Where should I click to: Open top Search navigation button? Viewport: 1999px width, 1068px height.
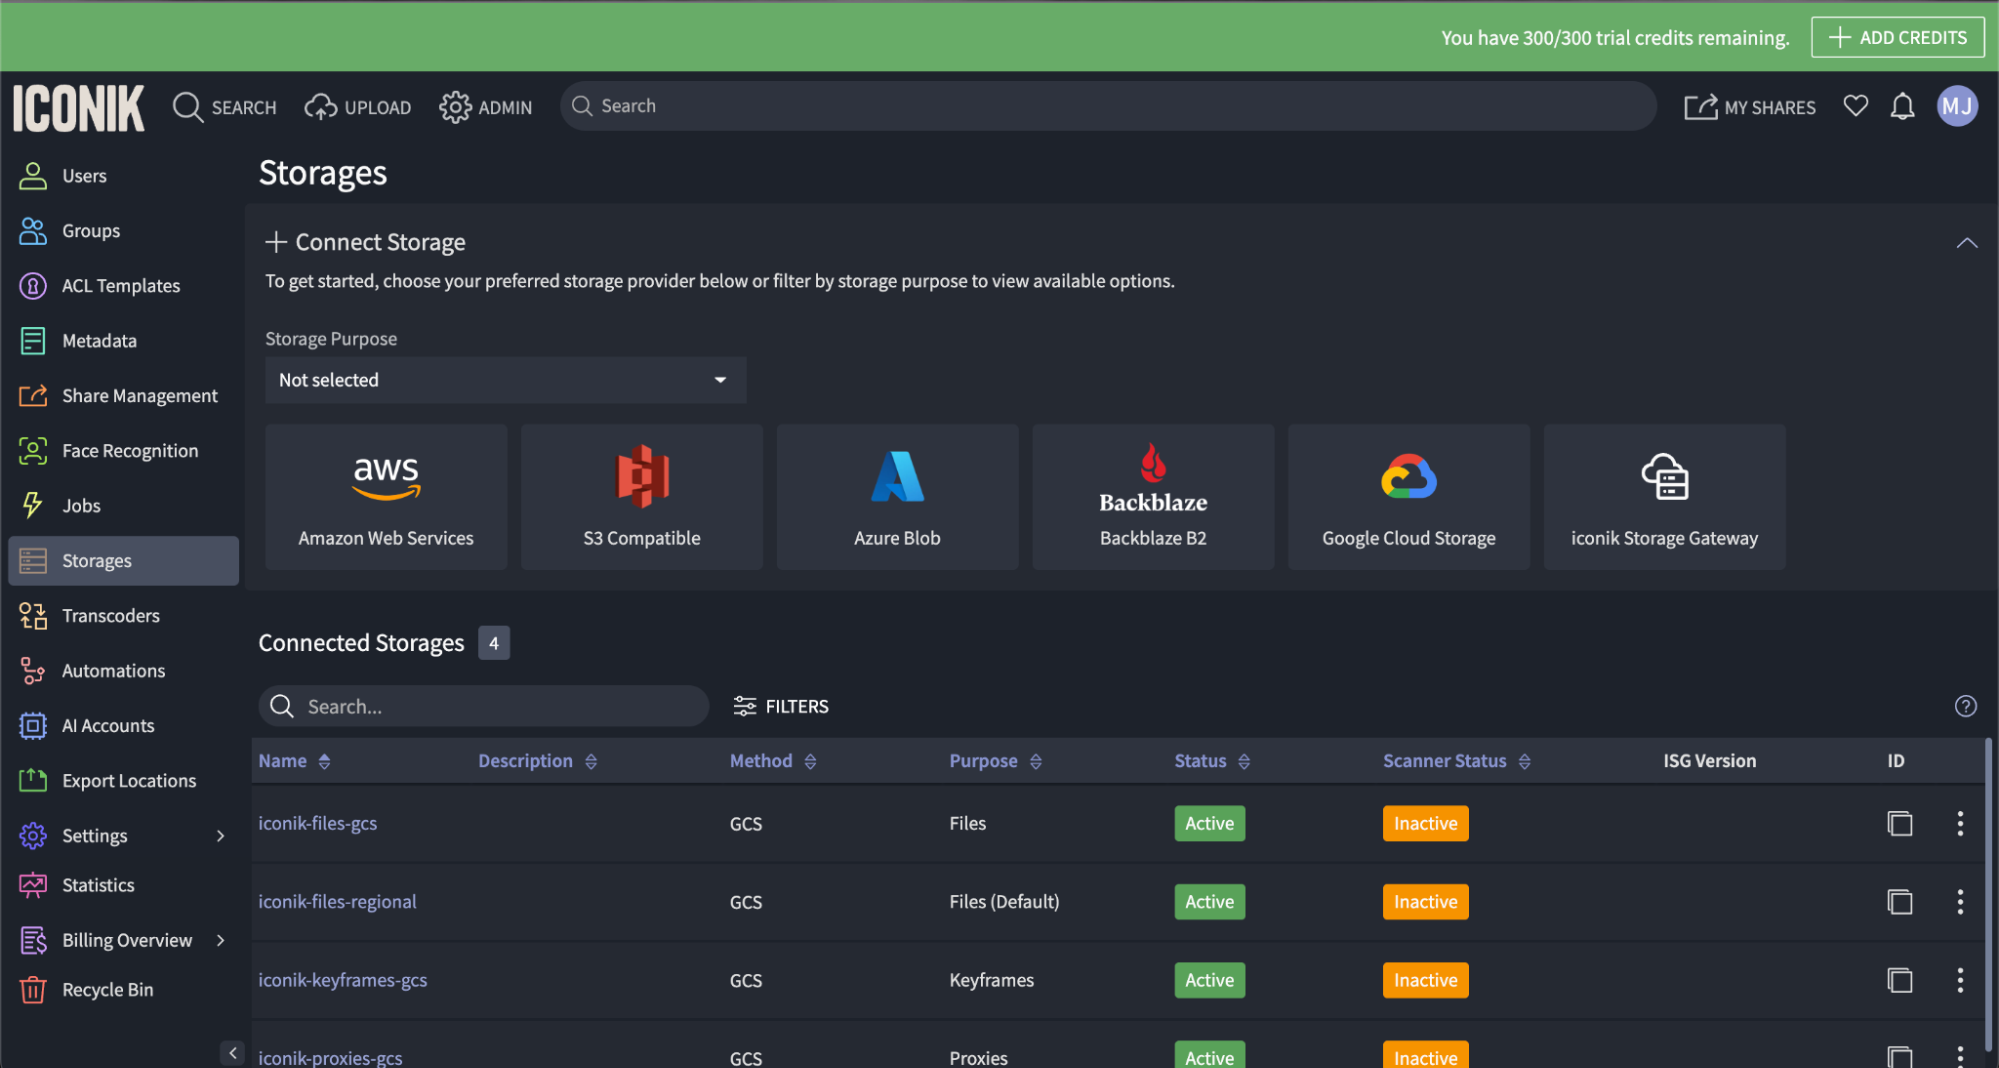(224, 107)
